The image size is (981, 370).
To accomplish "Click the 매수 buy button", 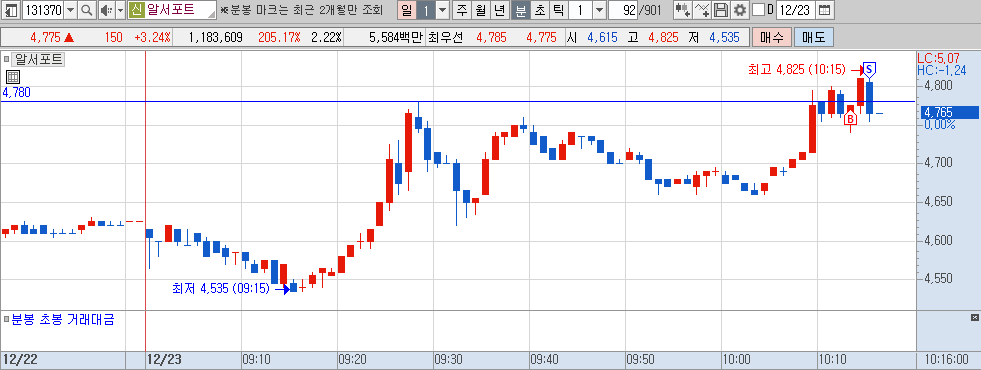I will [x=771, y=38].
